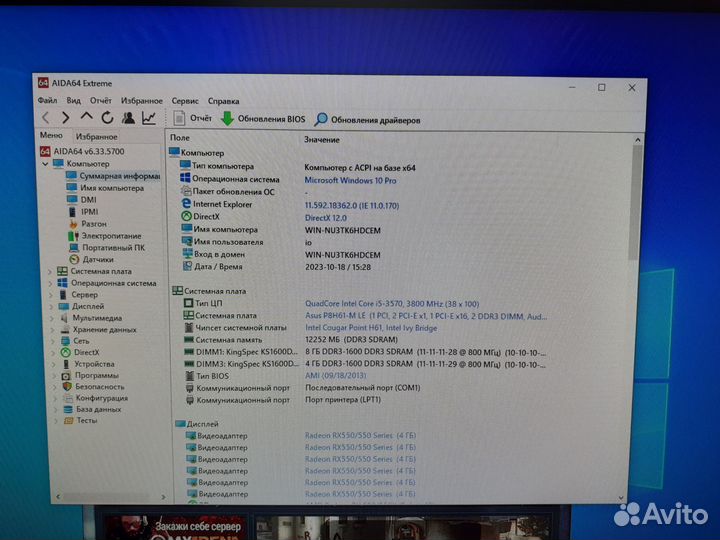The height and width of the screenshot is (540, 720).
Task: Click the up-level arrow toolbar icon
Action: pos(86,117)
